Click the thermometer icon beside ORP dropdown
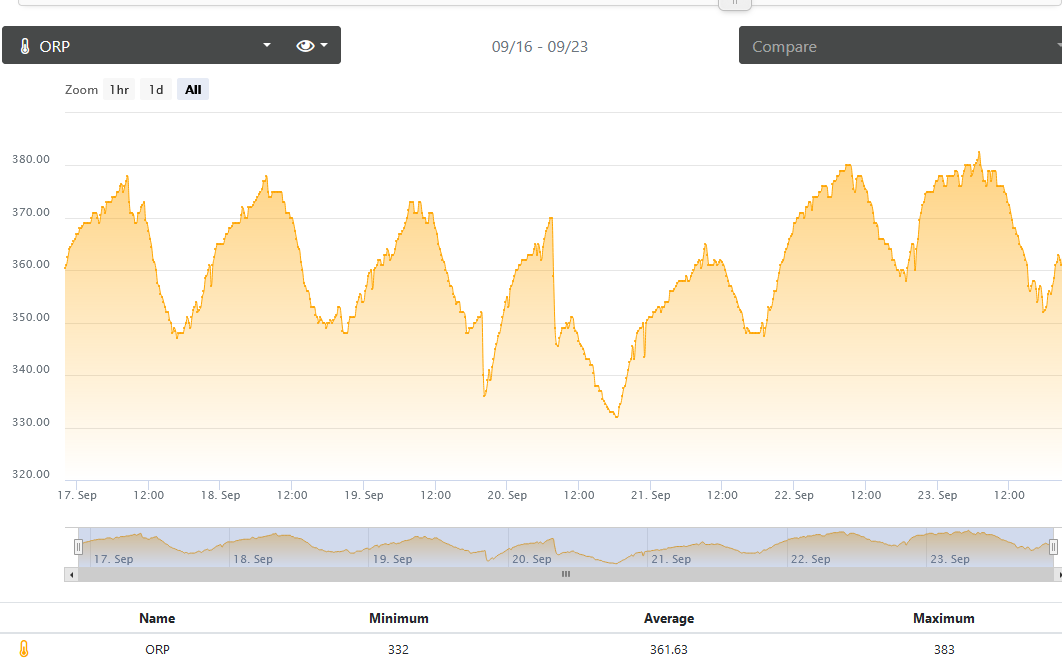 (x=25, y=46)
